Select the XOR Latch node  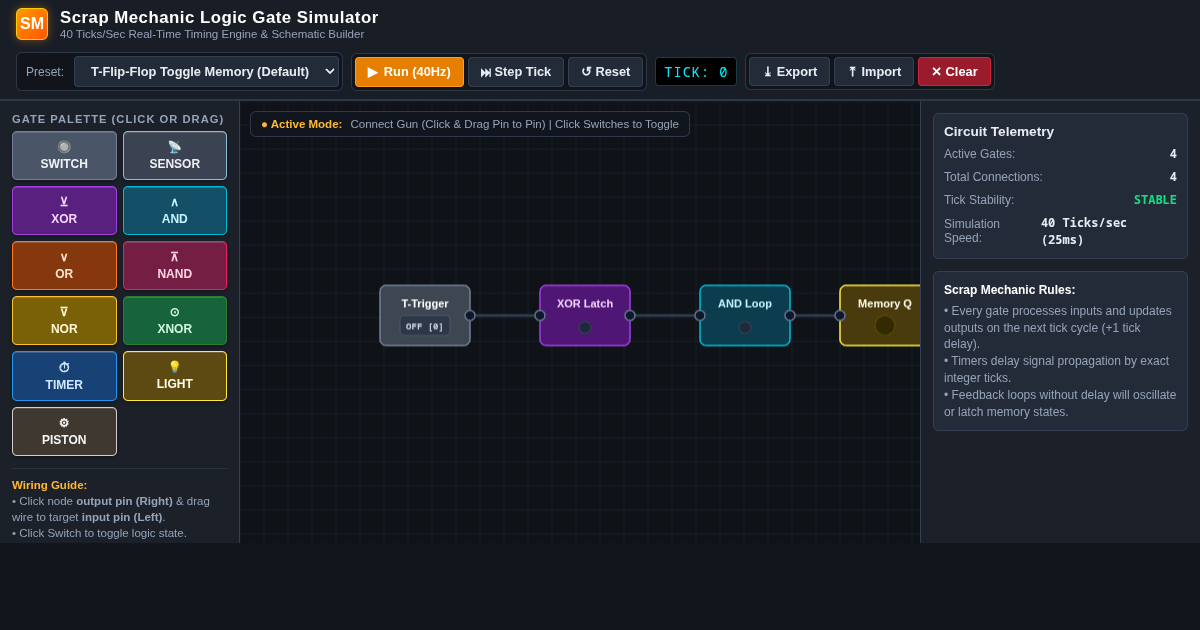point(585,316)
